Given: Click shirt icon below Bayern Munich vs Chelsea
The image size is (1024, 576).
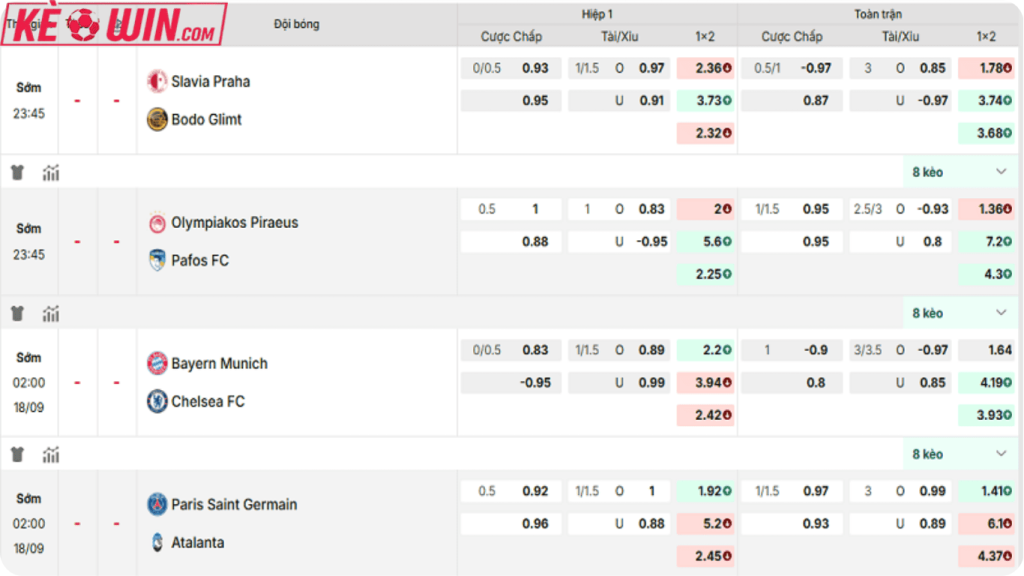Looking at the screenshot, I should [x=17, y=455].
